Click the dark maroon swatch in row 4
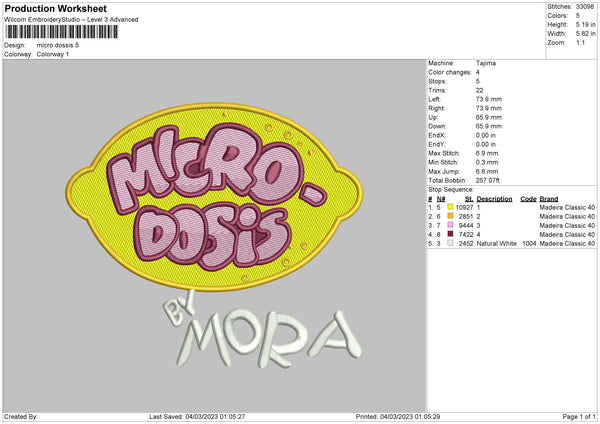The image size is (600, 424). tap(450, 234)
